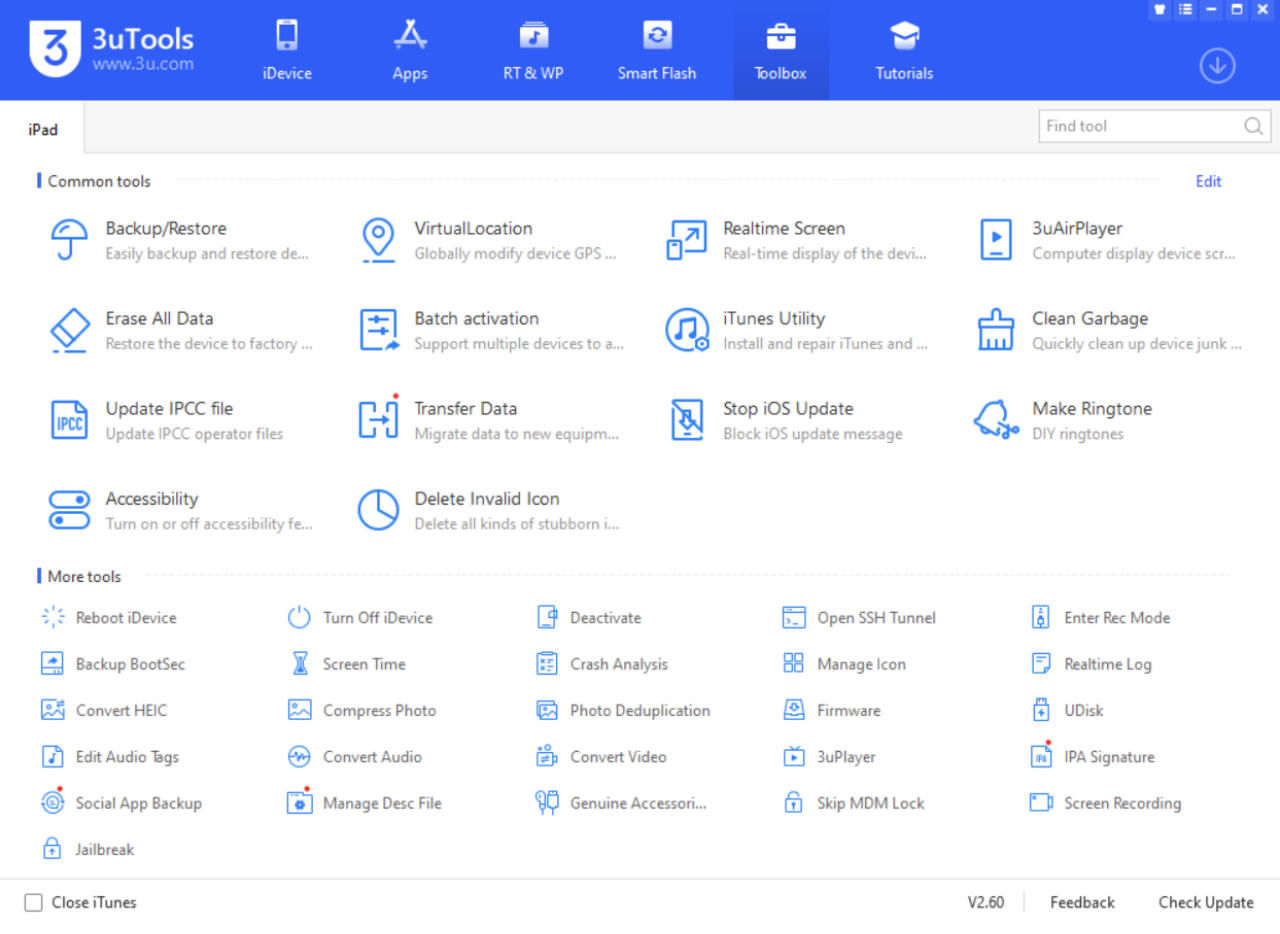Launch 3uPlayer icon
The width and height of the screenshot is (1280, 934).
point(794,756)
